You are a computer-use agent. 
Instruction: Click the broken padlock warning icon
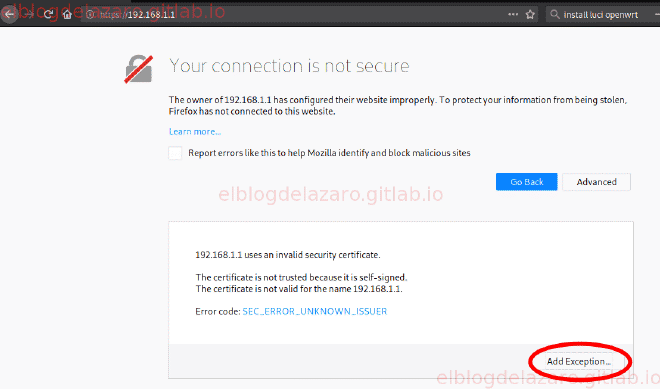(x=138, y=69)
